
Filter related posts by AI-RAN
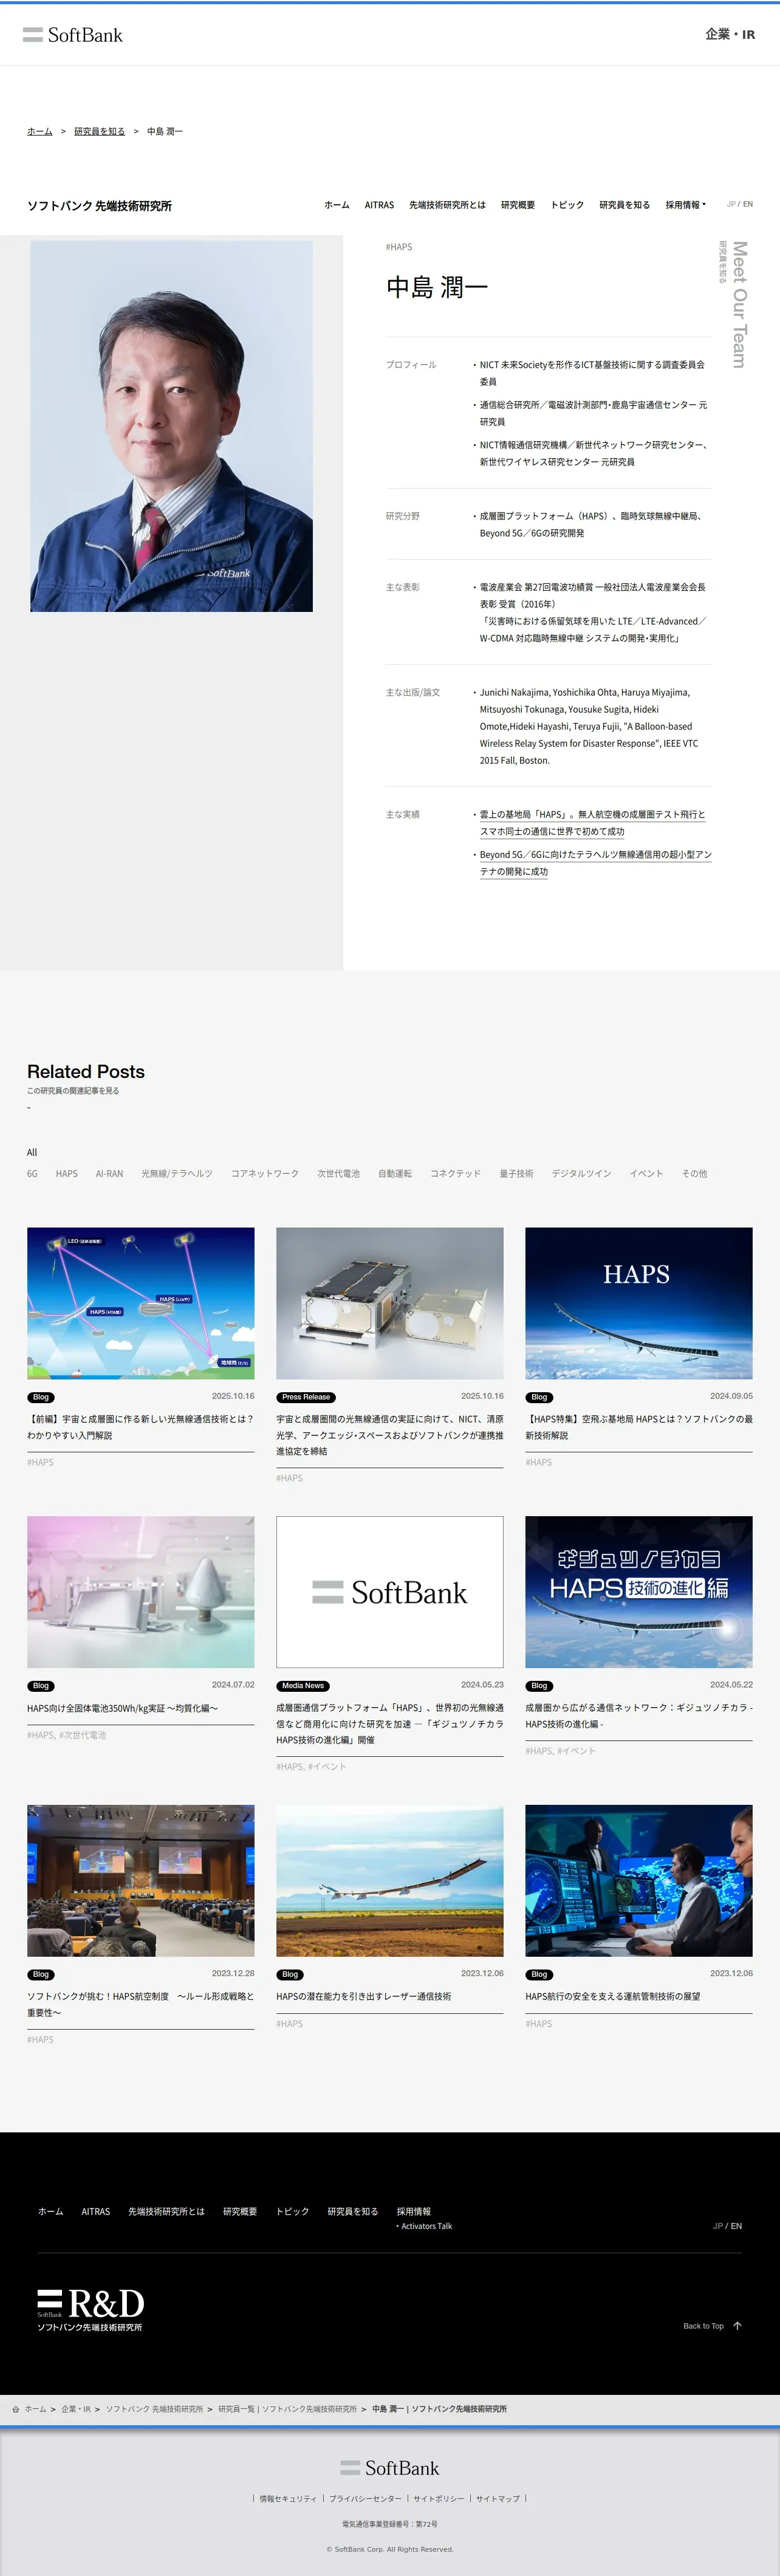(109, 1174)
